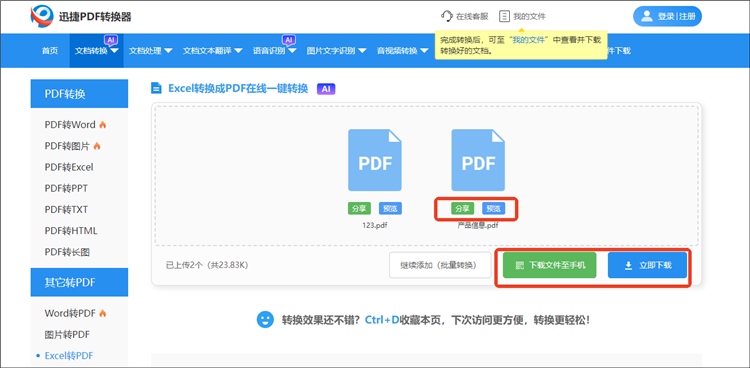The height and width of the screenshot is (368, 750).
Task: Select 图片转PDF in the sidebar
Action: coord(67,335)
